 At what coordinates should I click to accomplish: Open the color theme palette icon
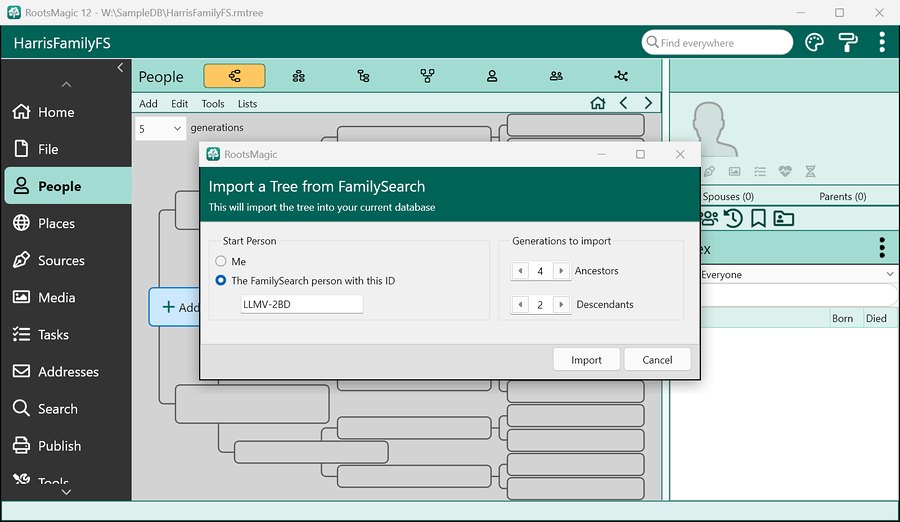814,42
